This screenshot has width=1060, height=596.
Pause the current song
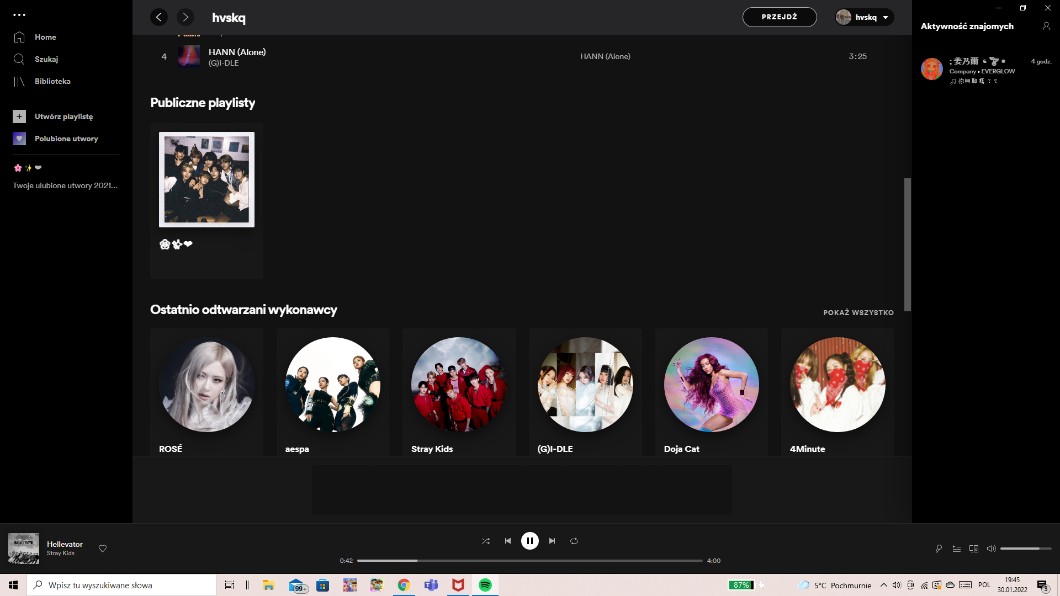[x=530, y=541]
